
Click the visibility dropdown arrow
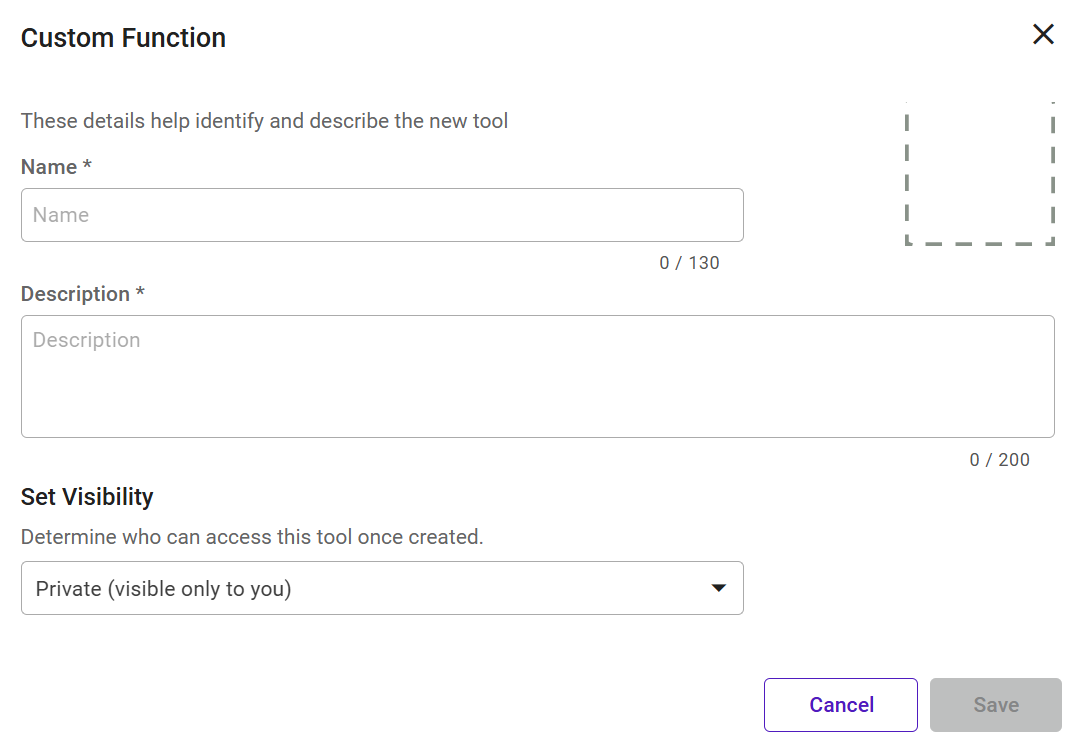point(718,588)
